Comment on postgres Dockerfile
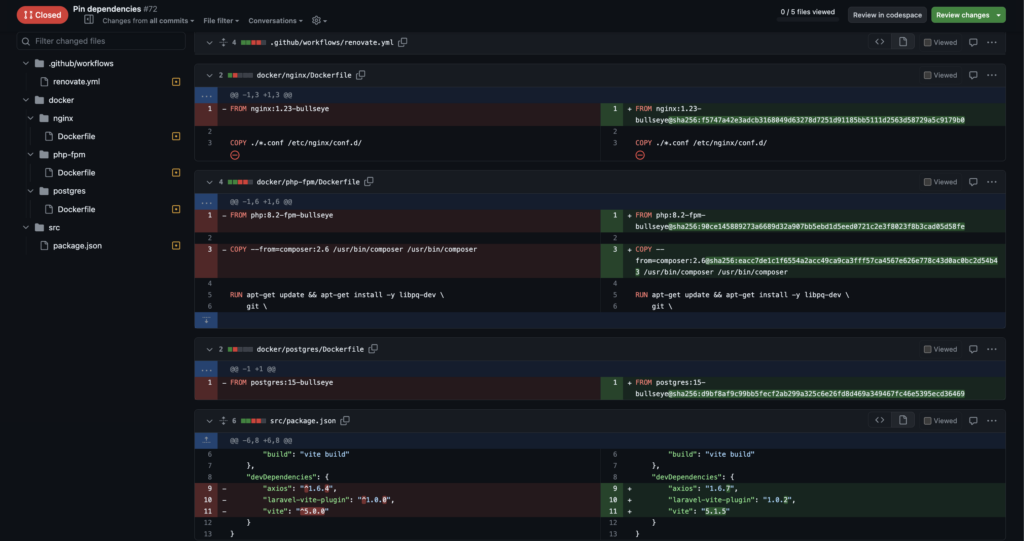1024x541 pixels. click(973, 350)
